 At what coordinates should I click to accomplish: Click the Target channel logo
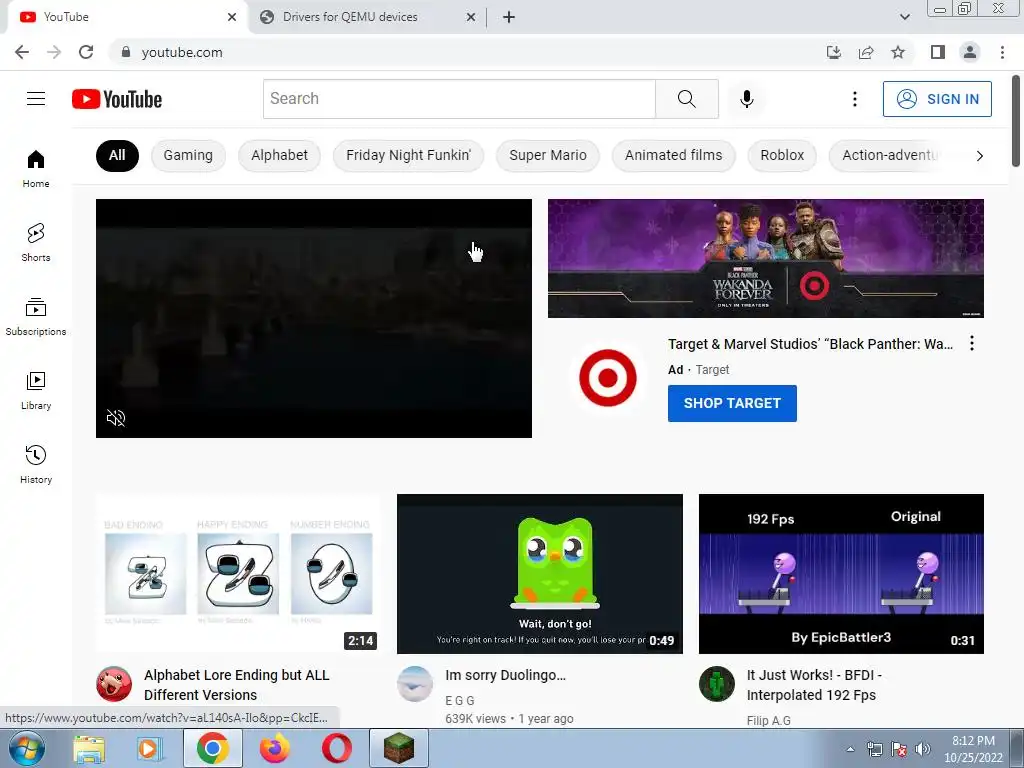607,377
